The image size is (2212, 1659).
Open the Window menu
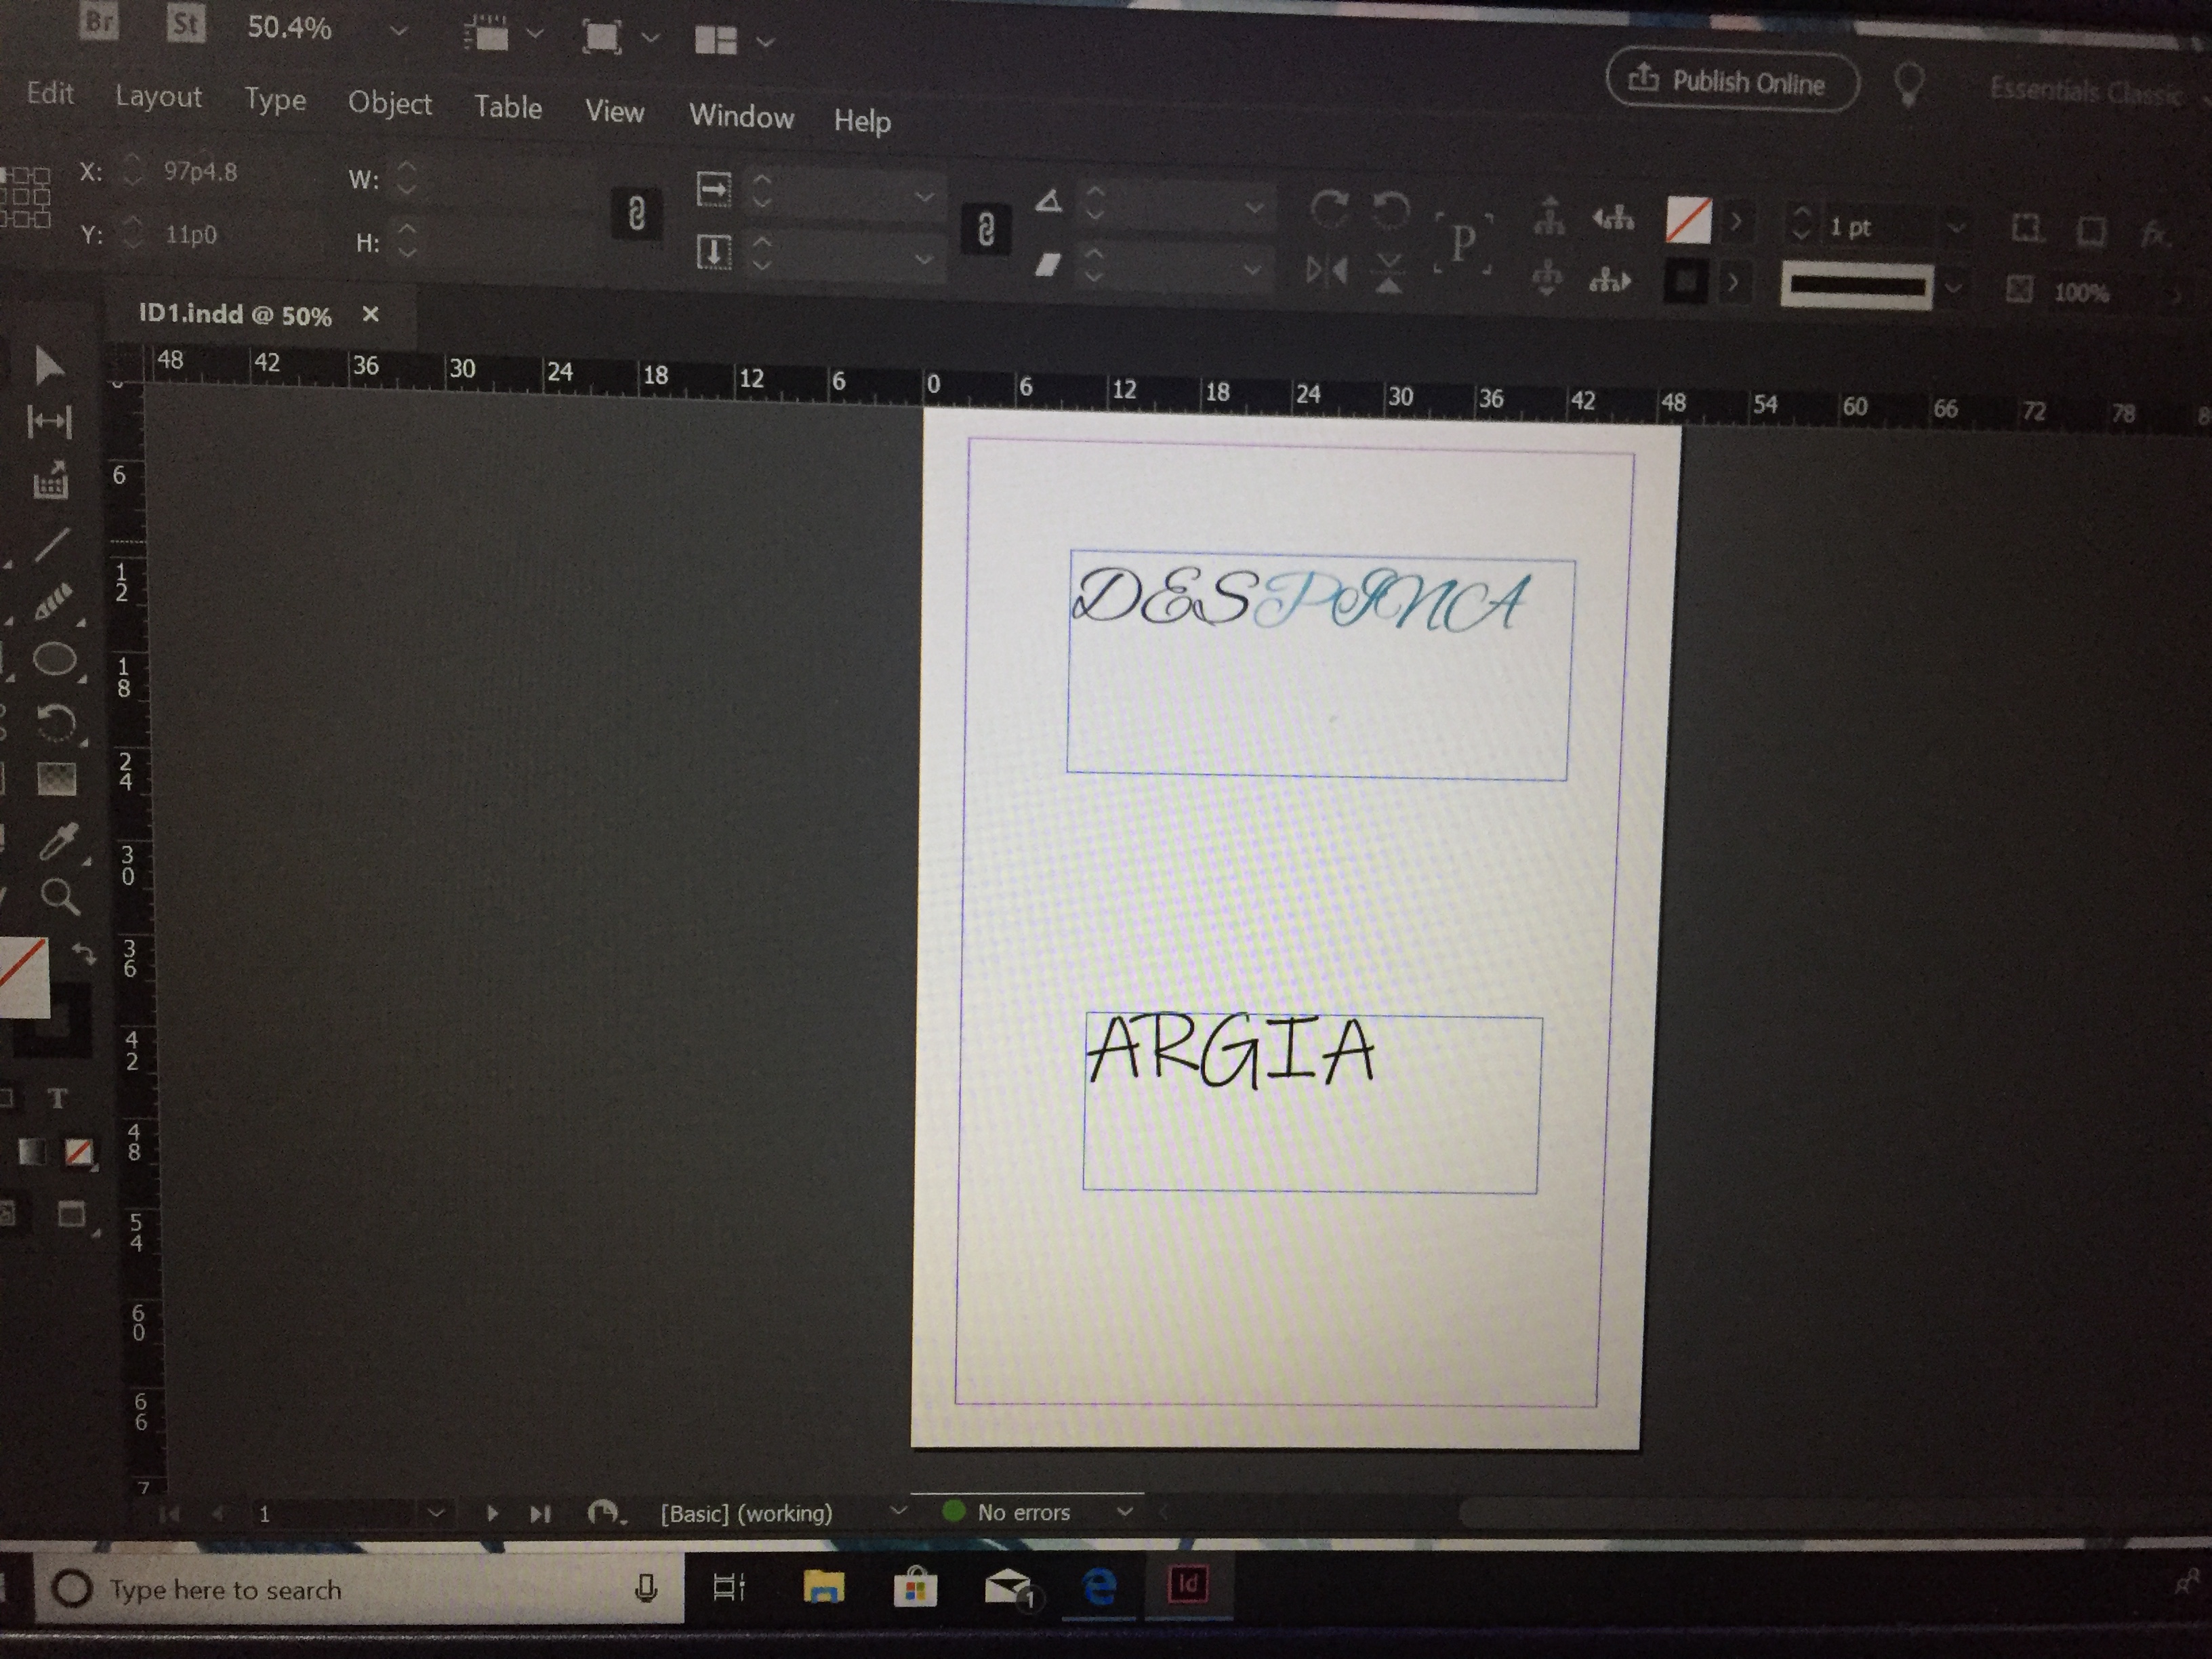tap(741, 116)
